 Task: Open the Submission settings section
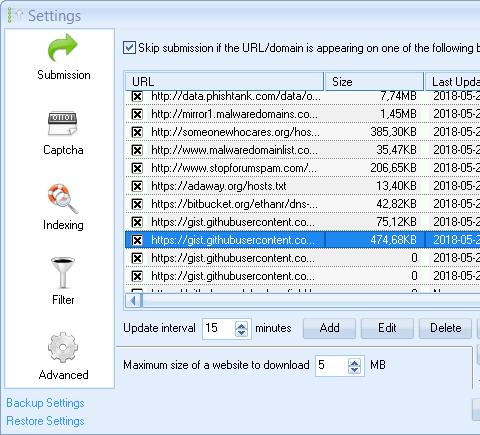tap(63, 57)
